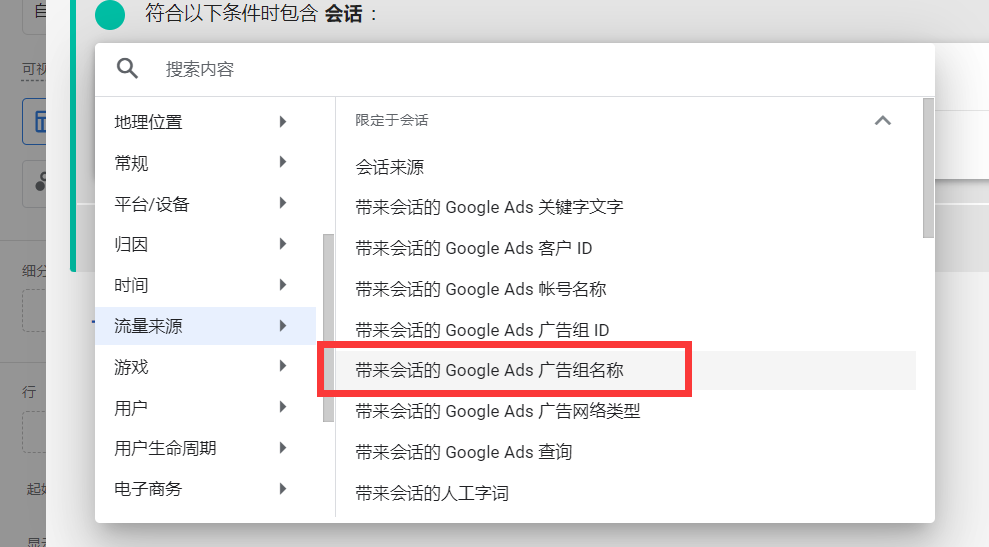Expand arrow next to 用户
989x547 pixels.
283,407
